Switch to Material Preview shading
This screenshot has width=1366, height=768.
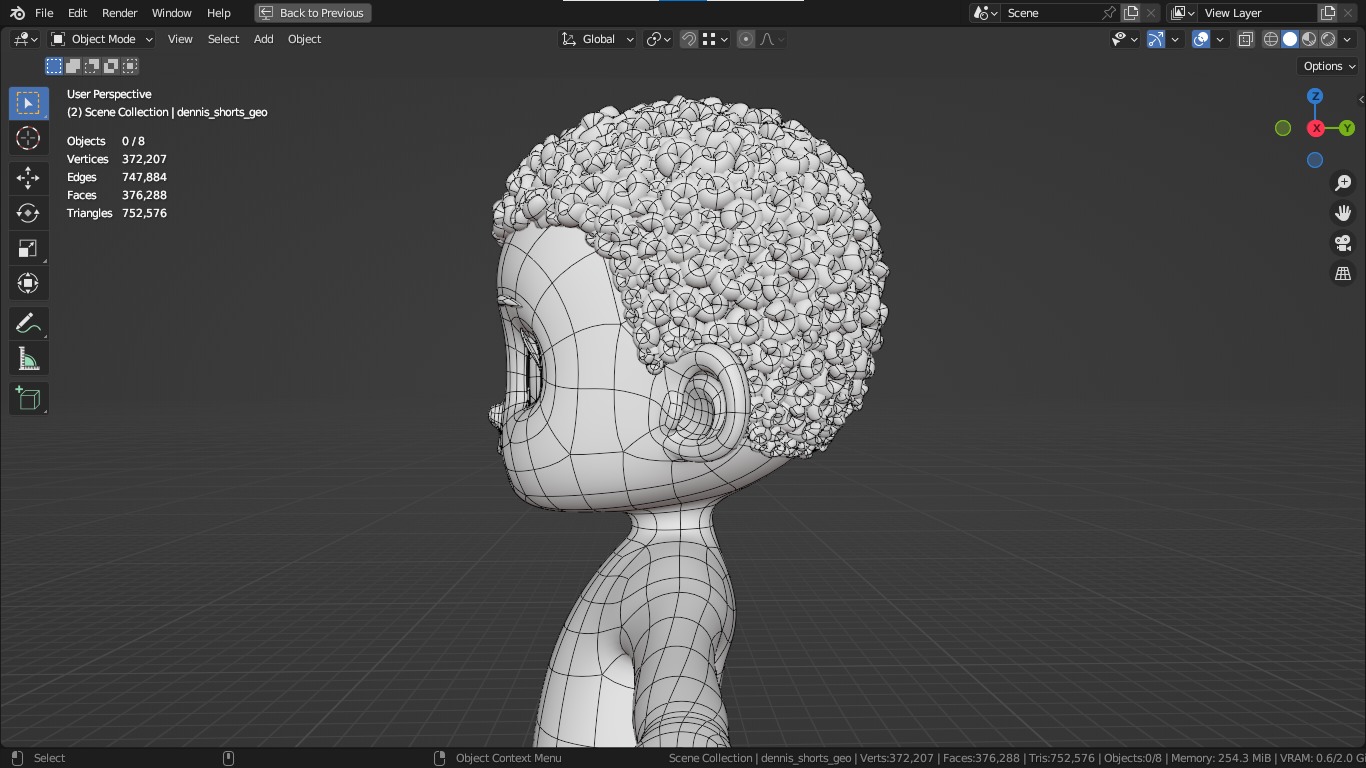pos(1309,39)
